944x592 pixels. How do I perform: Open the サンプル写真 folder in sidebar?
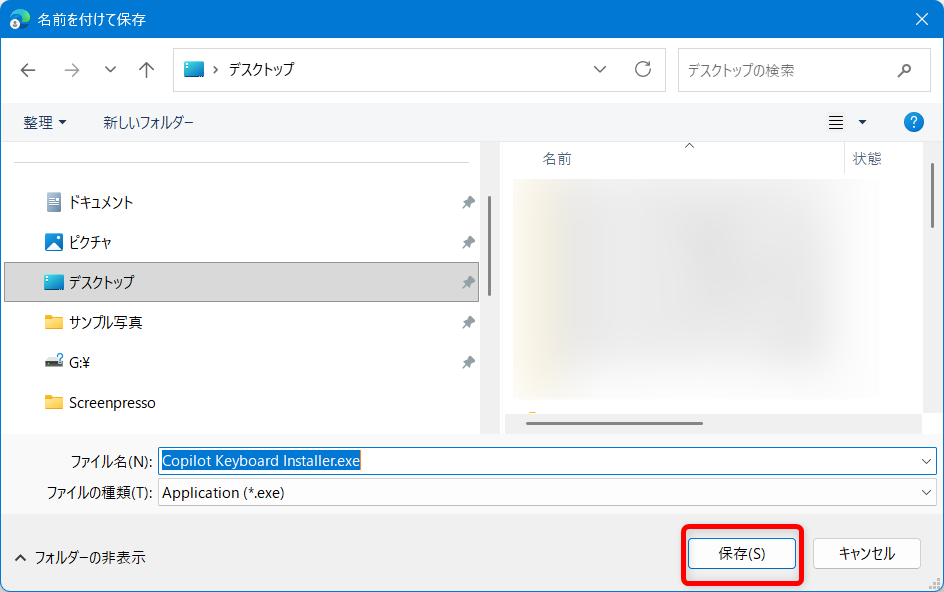(241, 322)
